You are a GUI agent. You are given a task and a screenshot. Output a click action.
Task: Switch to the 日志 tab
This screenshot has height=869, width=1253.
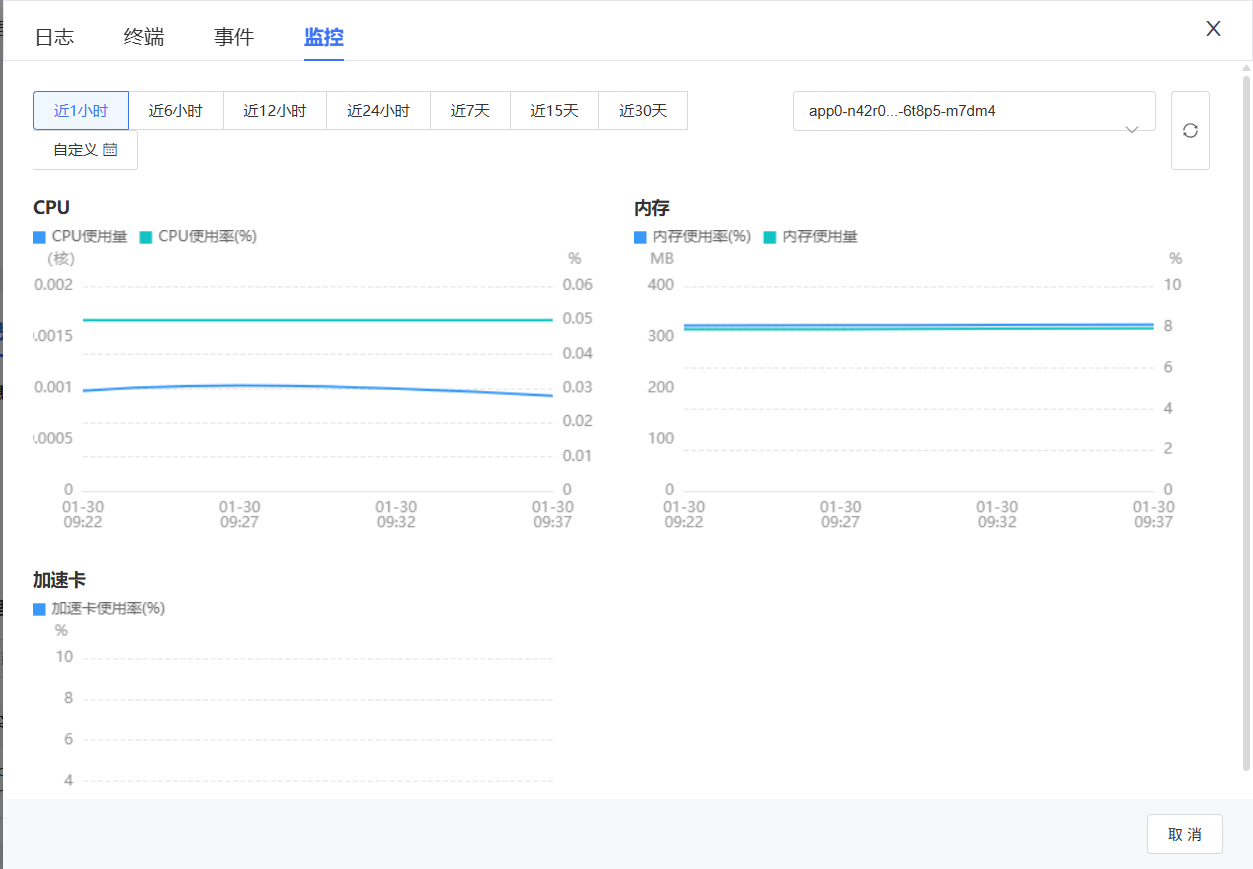(x=54, y=38)
